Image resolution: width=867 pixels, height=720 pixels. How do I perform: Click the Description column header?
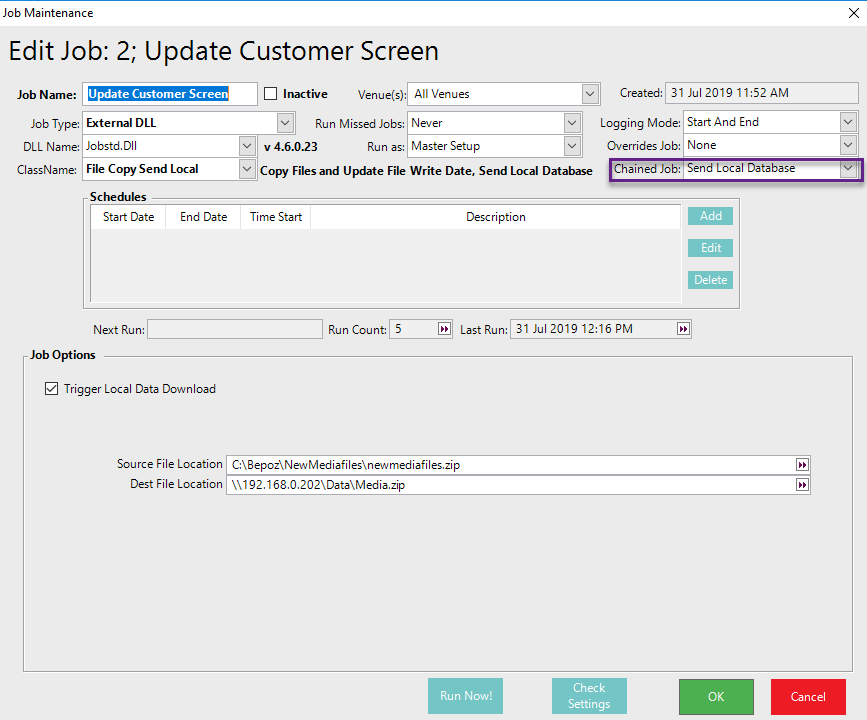[495, 217]
